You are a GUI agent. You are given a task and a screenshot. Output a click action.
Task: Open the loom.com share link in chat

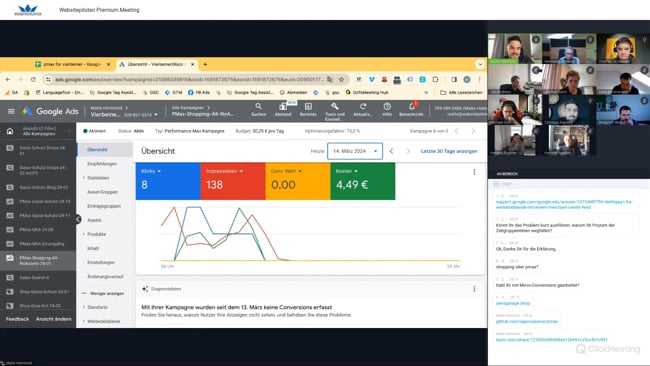[552, 340]
